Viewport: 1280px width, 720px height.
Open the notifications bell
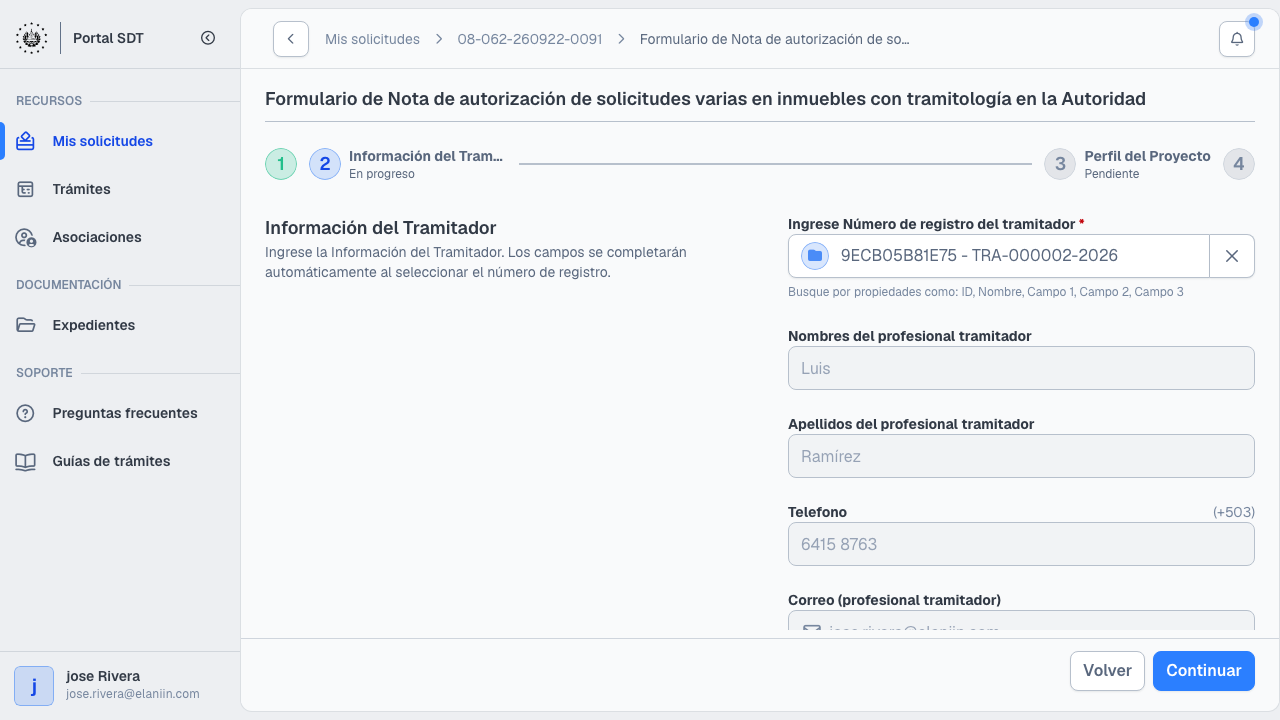coord(1237,39)
